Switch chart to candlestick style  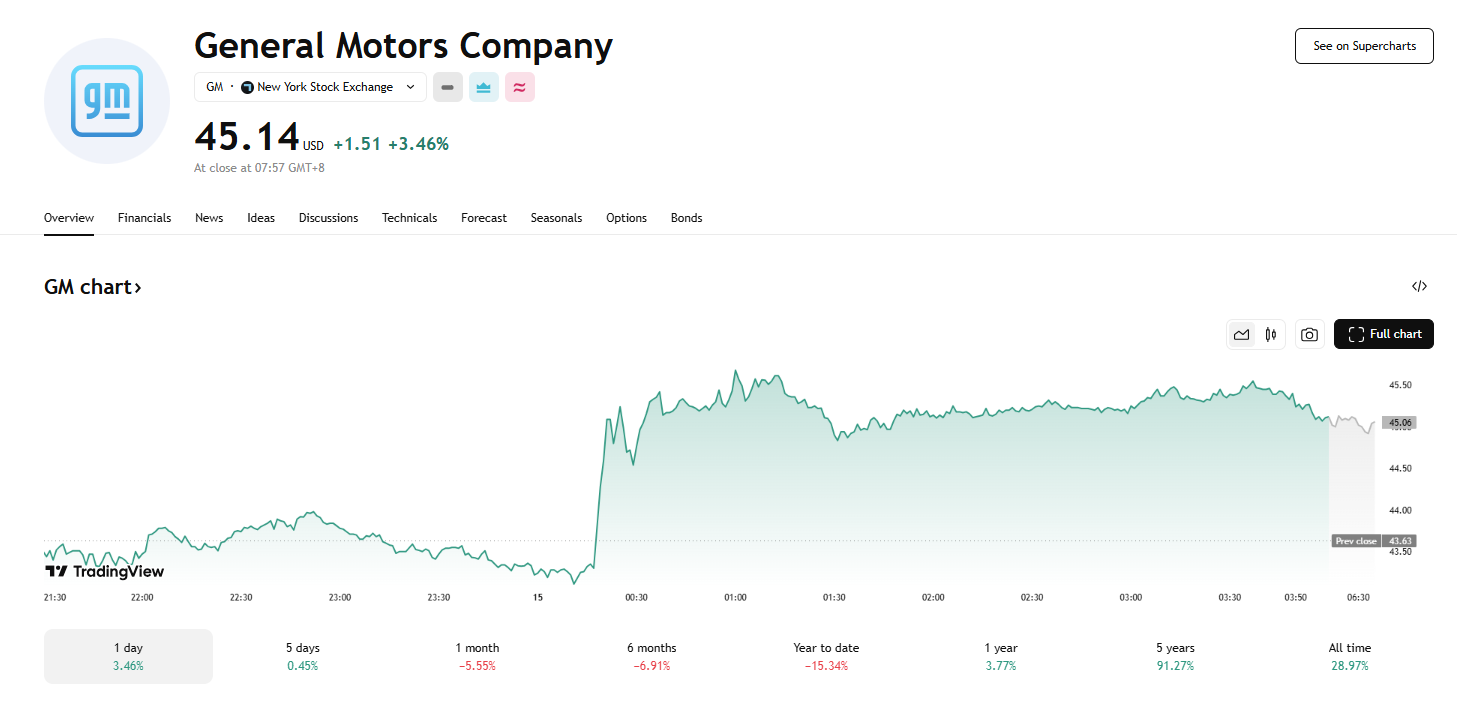[x=1271, y=335]
